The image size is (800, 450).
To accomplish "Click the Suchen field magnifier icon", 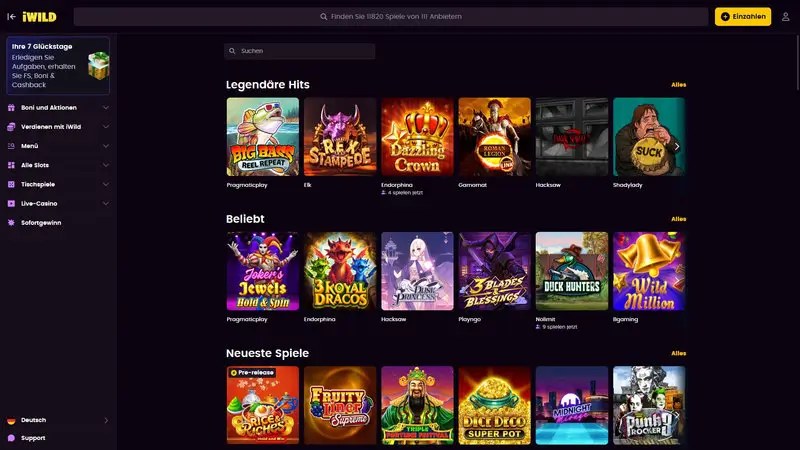I will click(x=232, y=51).
